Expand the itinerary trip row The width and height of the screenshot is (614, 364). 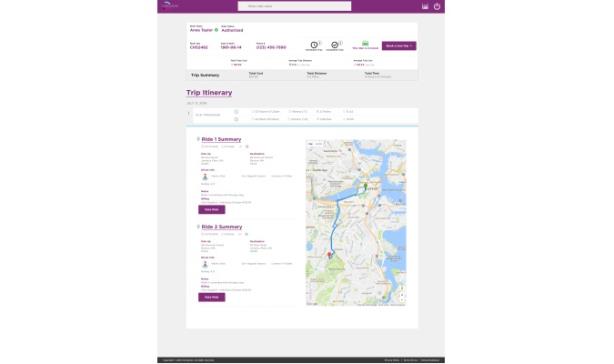[x=189, y=114]
